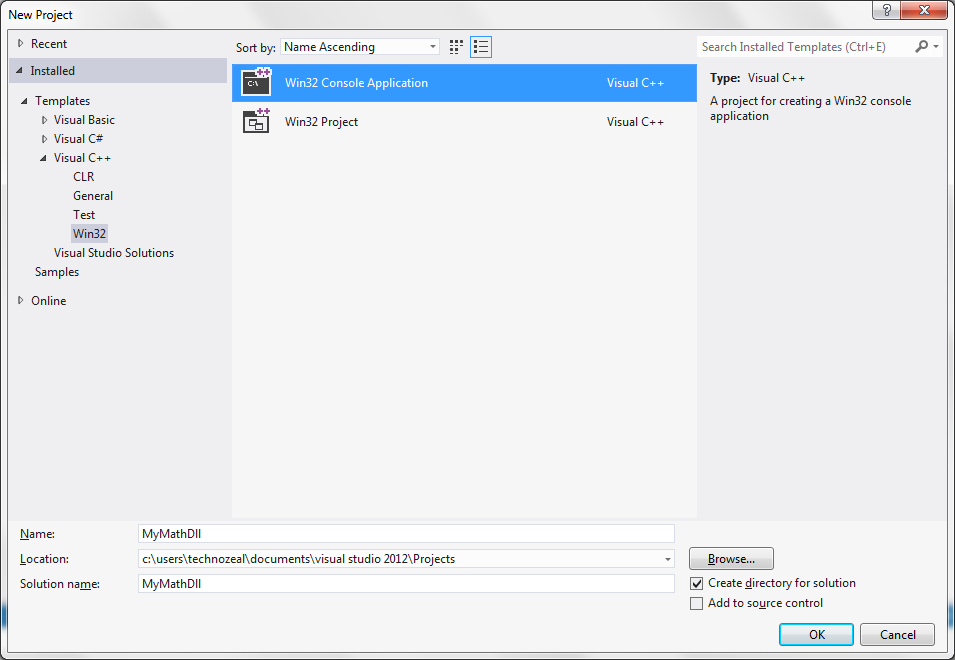
Task: Toggle Create directory for solution checkbox
Action: click(x=696, y=583)
